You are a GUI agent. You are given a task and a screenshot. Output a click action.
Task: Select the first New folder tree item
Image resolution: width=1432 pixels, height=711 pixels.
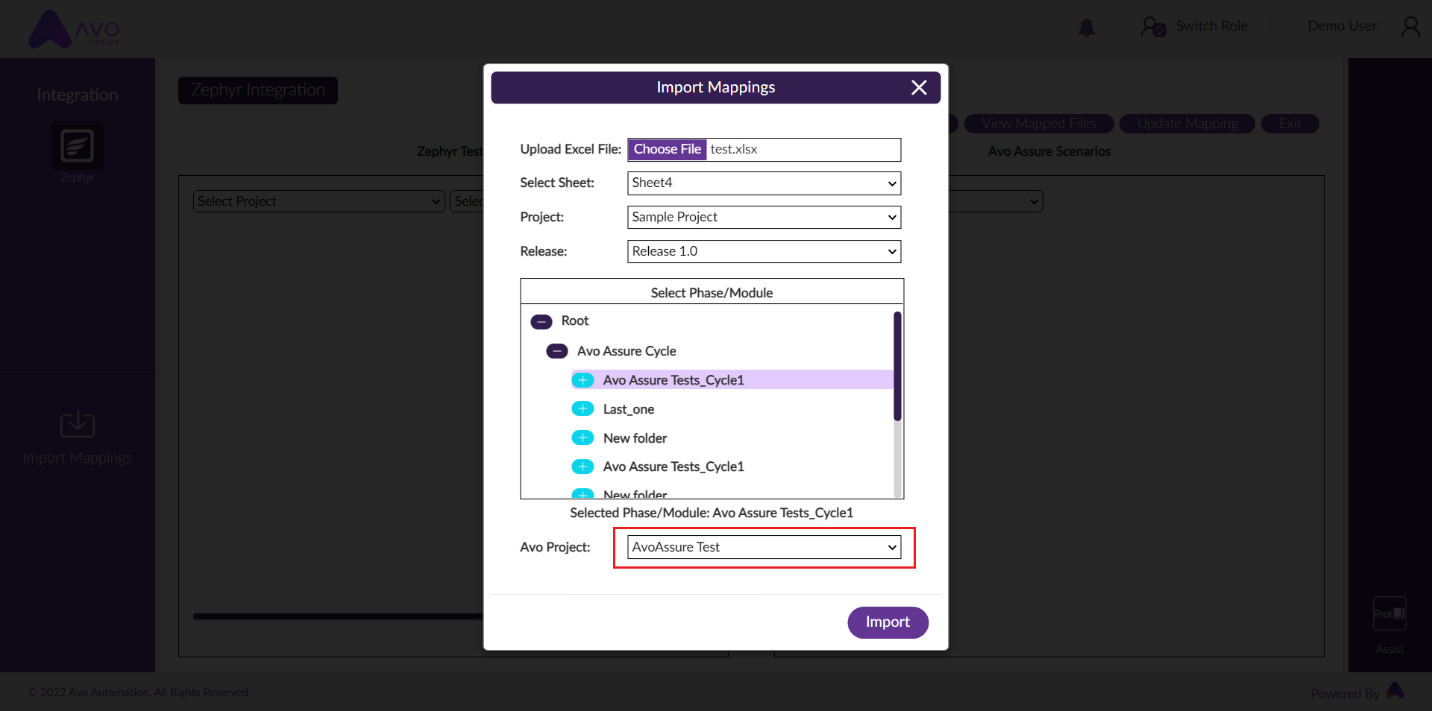click(635, 438)
